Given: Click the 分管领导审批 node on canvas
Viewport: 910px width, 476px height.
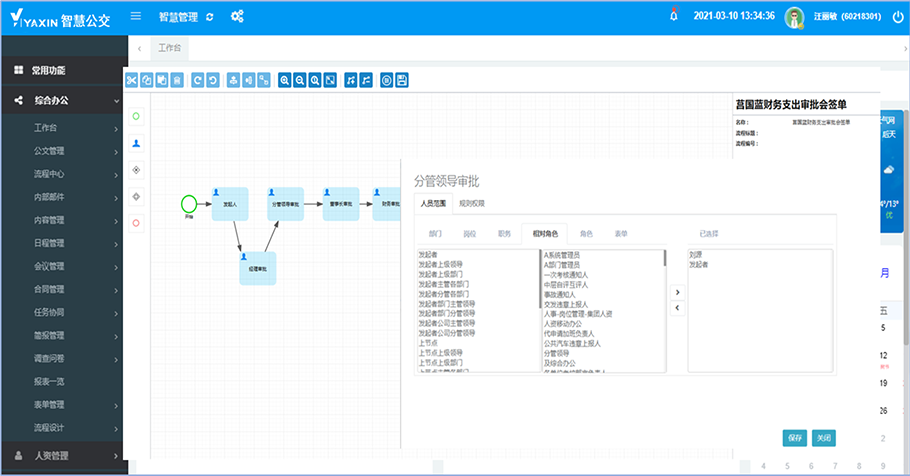Looking at the screenshot, I should (x=286, y=203).
